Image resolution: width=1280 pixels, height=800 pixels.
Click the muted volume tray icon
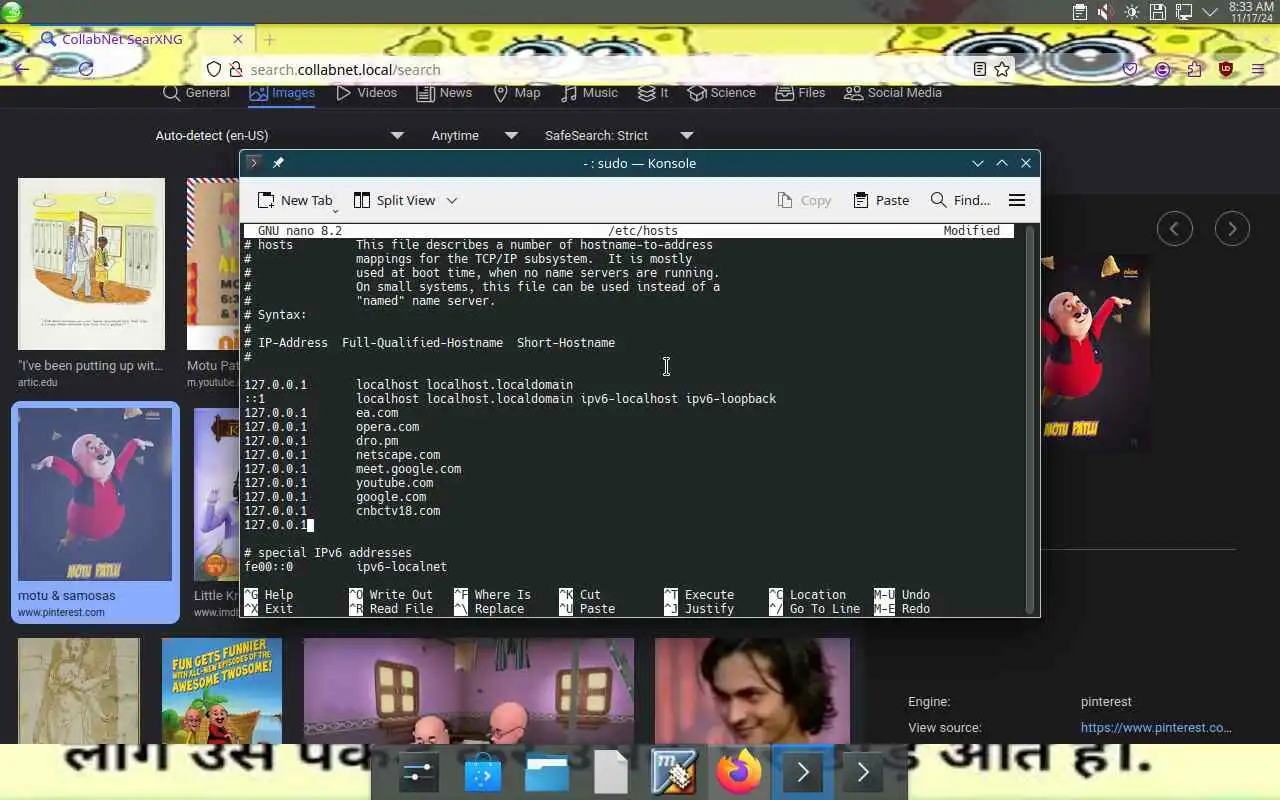tap(1106, 12)
